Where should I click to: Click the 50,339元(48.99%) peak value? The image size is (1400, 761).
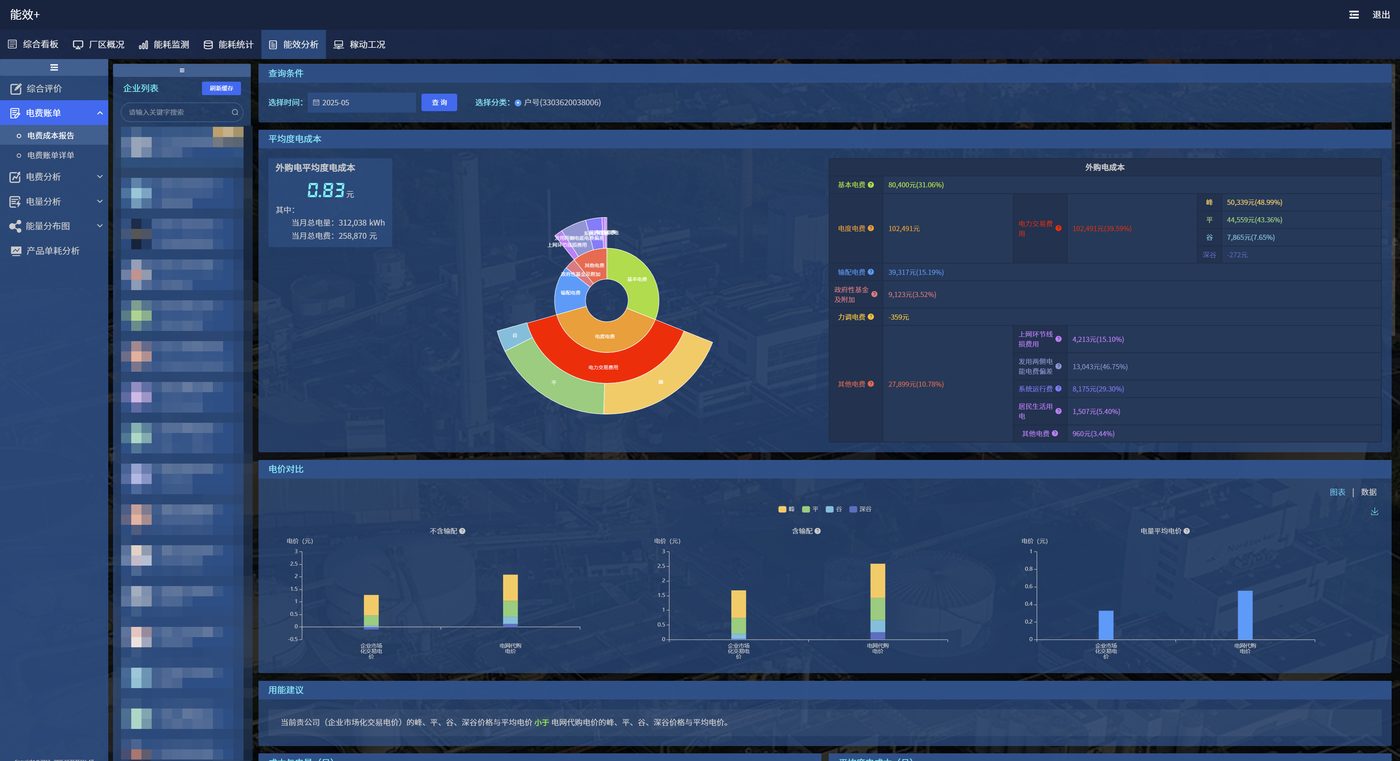pyautogui.click(x=1255, y=202)
